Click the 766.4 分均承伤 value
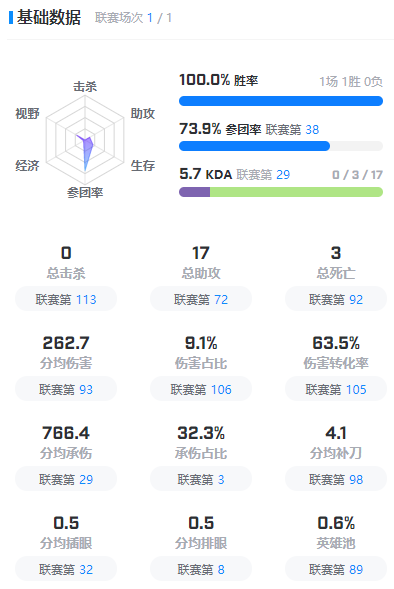The width and height of the screenshot is (394, 589). pos(66,433)
